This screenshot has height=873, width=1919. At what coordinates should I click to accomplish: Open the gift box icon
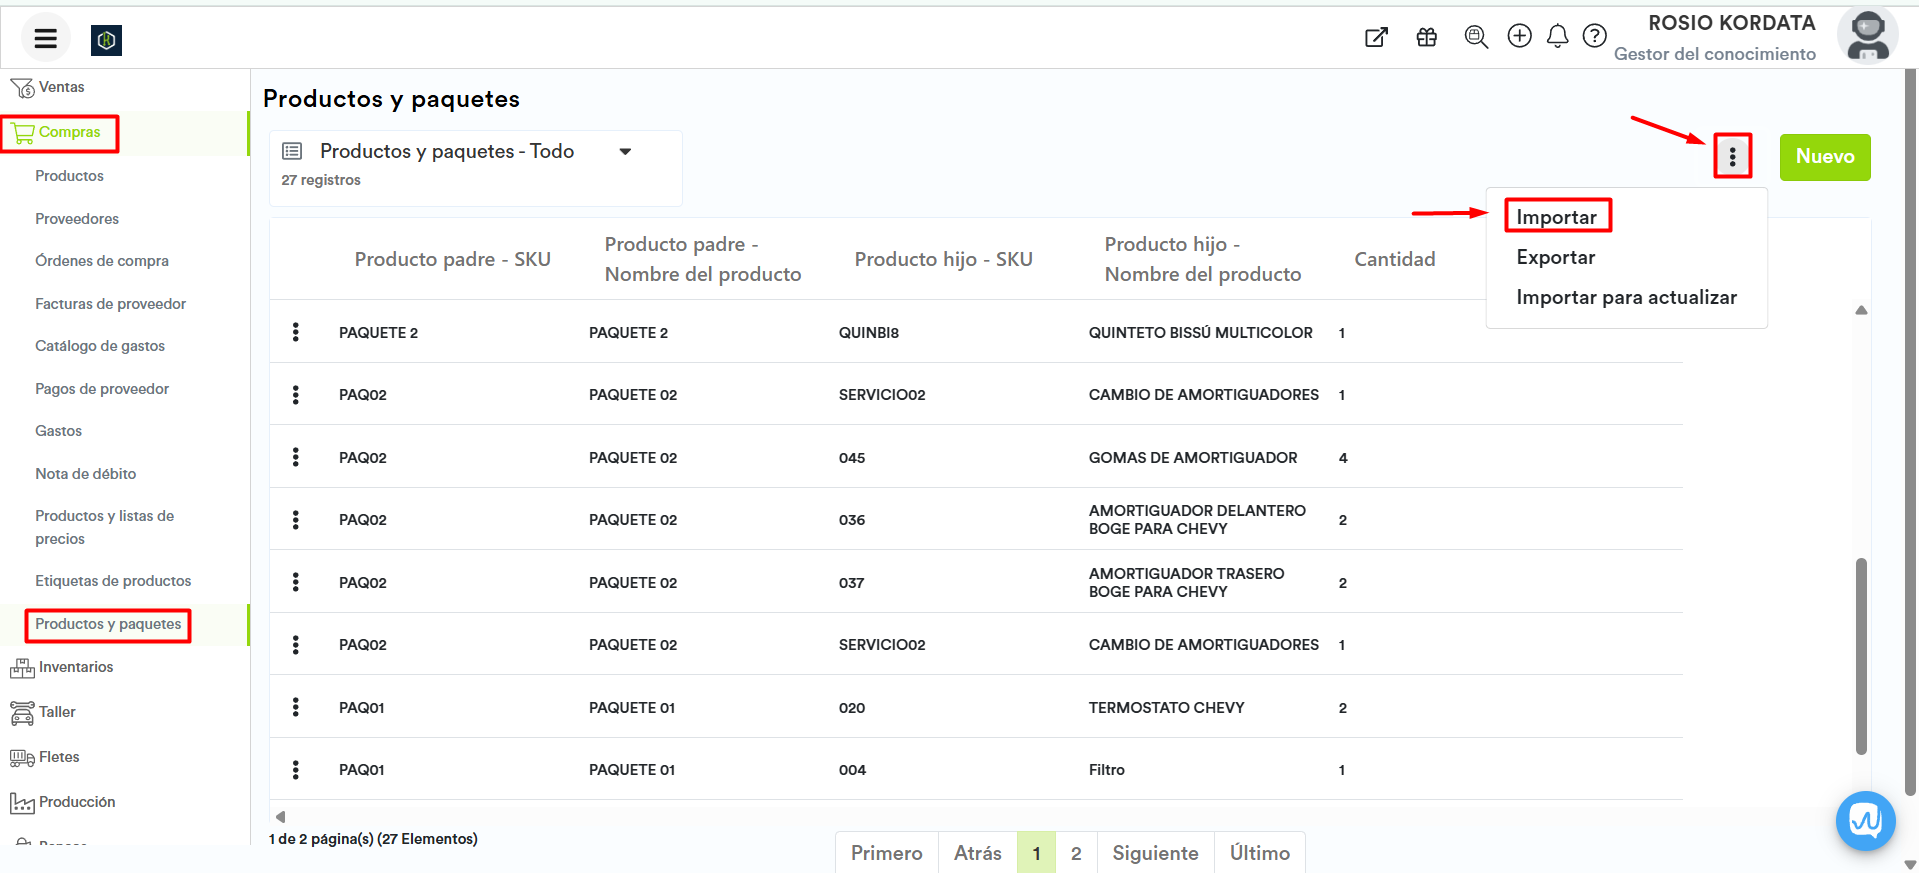(1426, 38)
